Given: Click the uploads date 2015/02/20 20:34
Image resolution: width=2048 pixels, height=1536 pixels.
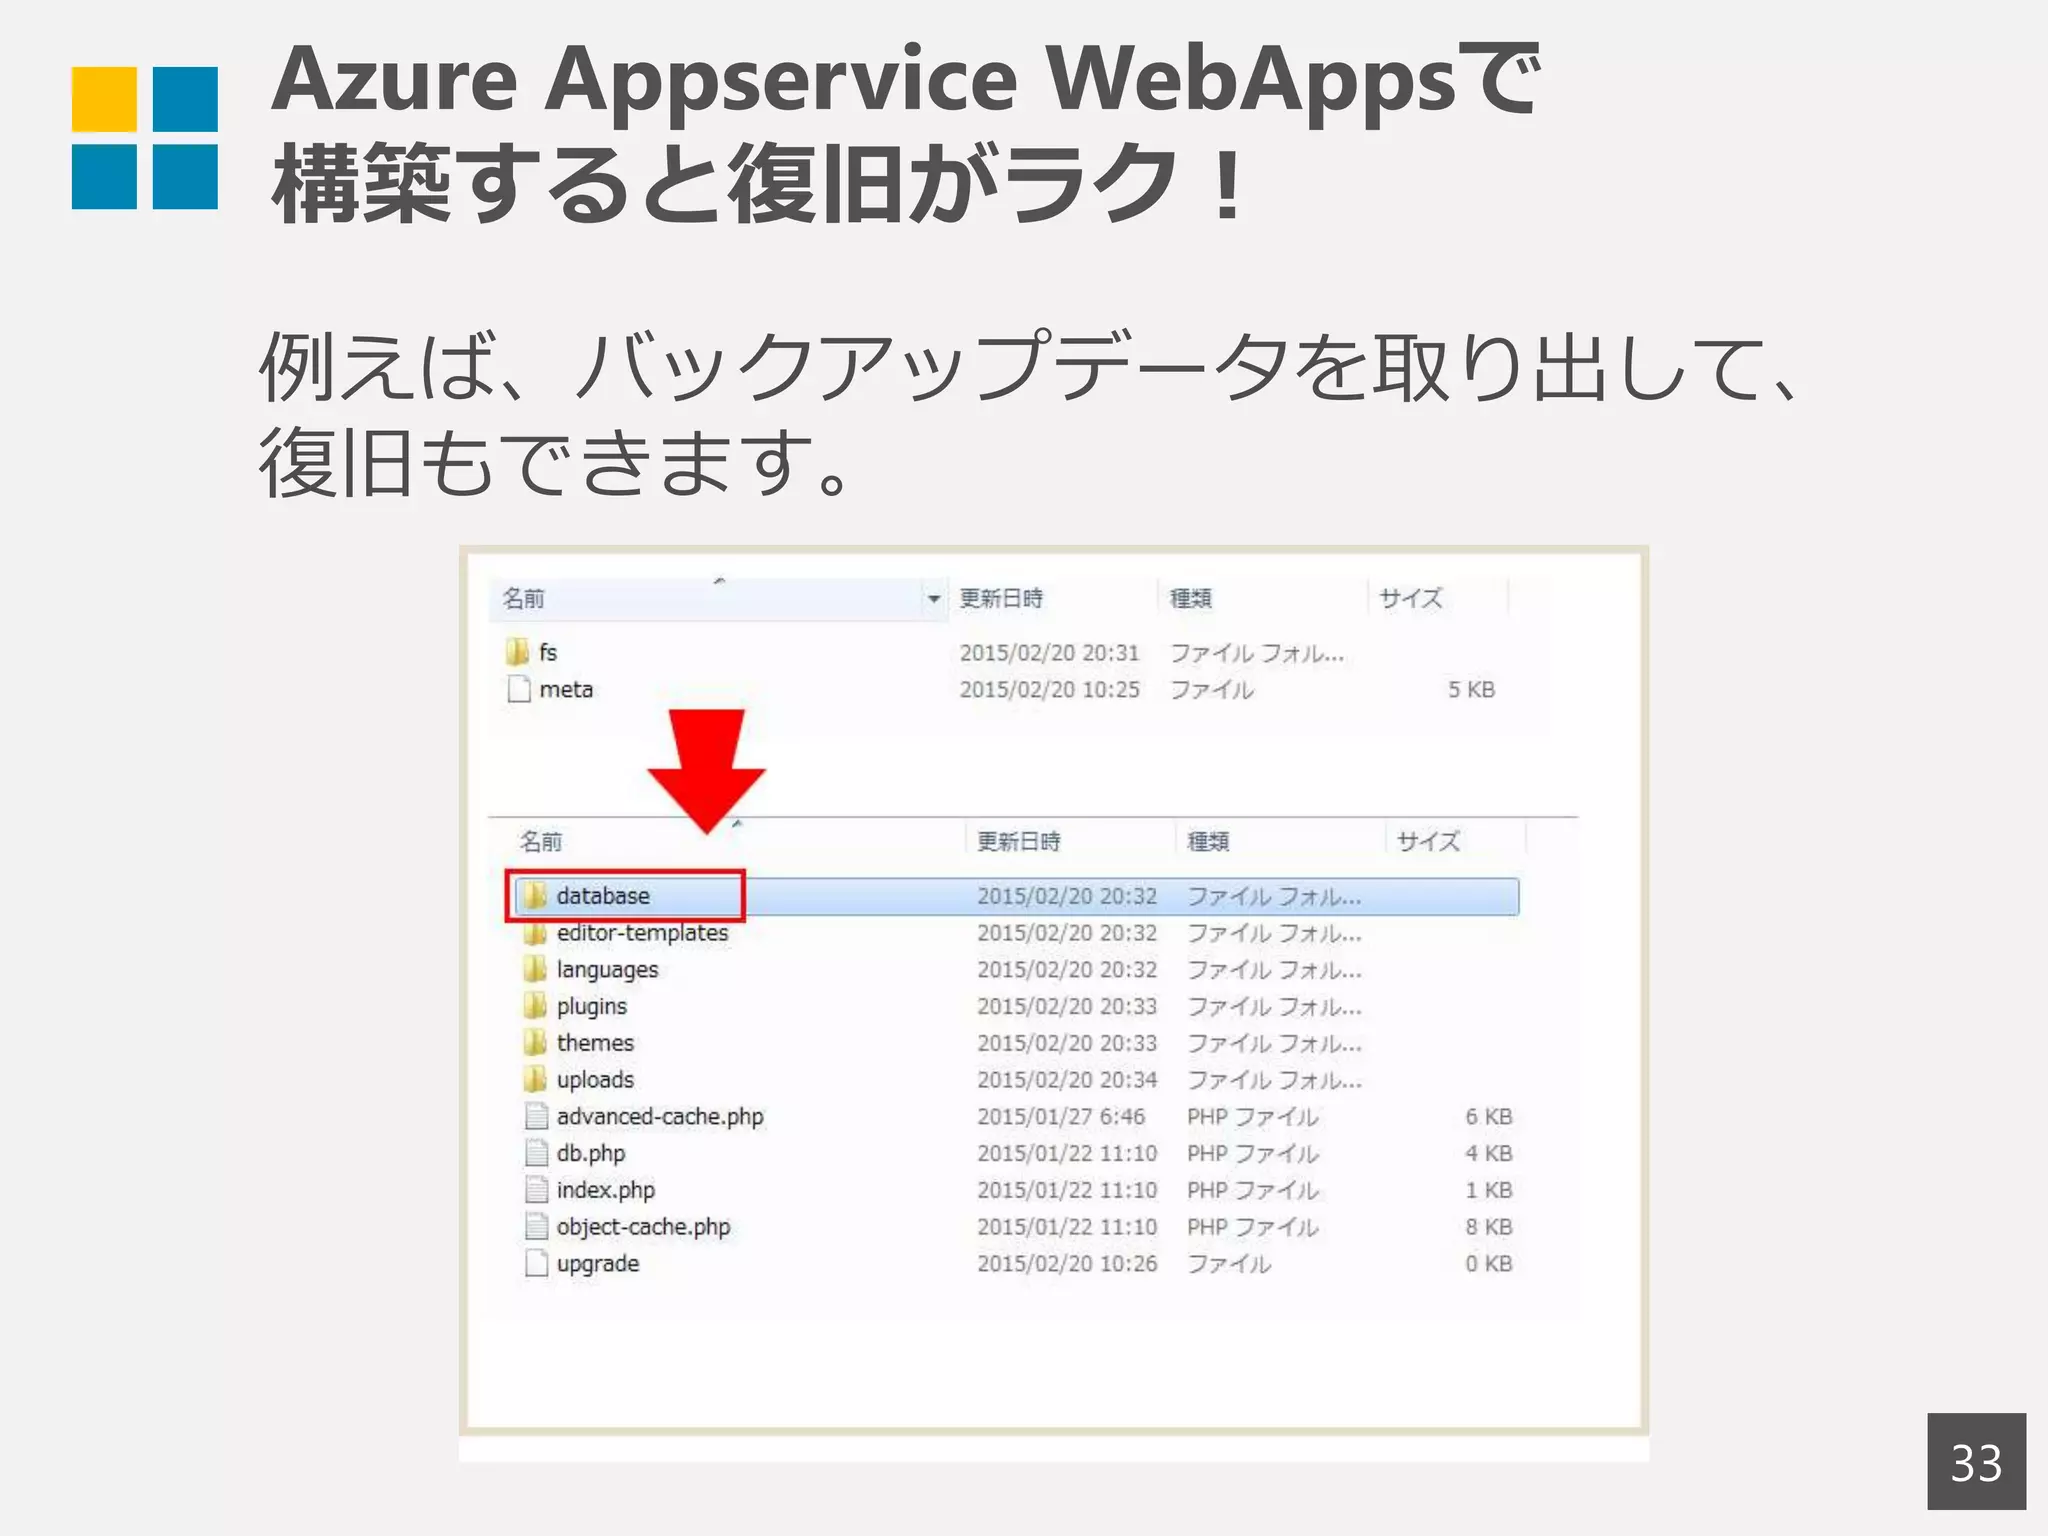Looking at the screenshot, I should 1067,1080.
